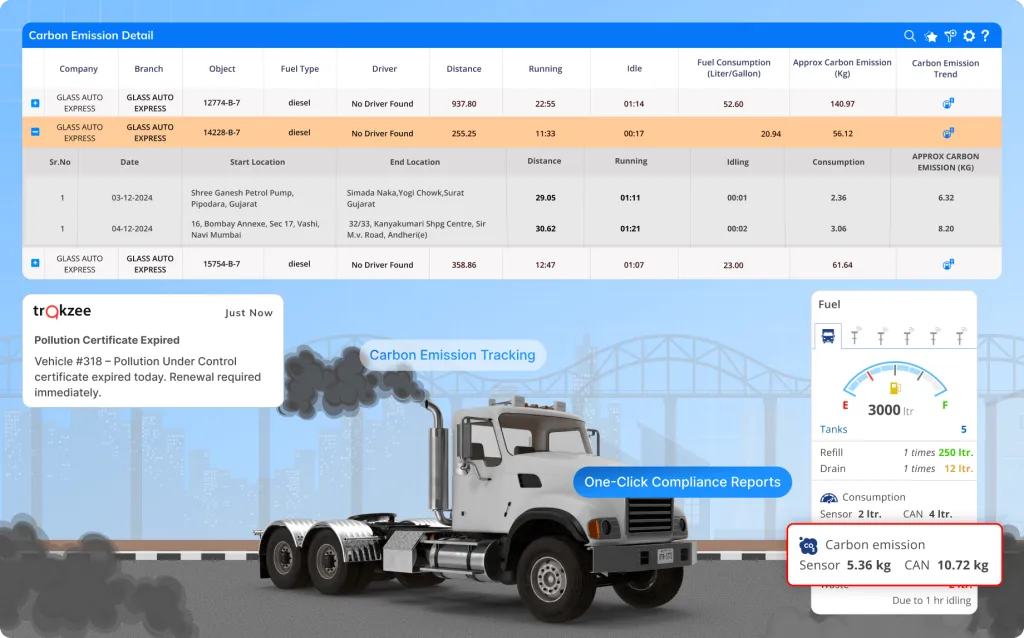Open emission trend icon for 15754-B-7
Screen dimensions: 1024x638
pos(947,265)
